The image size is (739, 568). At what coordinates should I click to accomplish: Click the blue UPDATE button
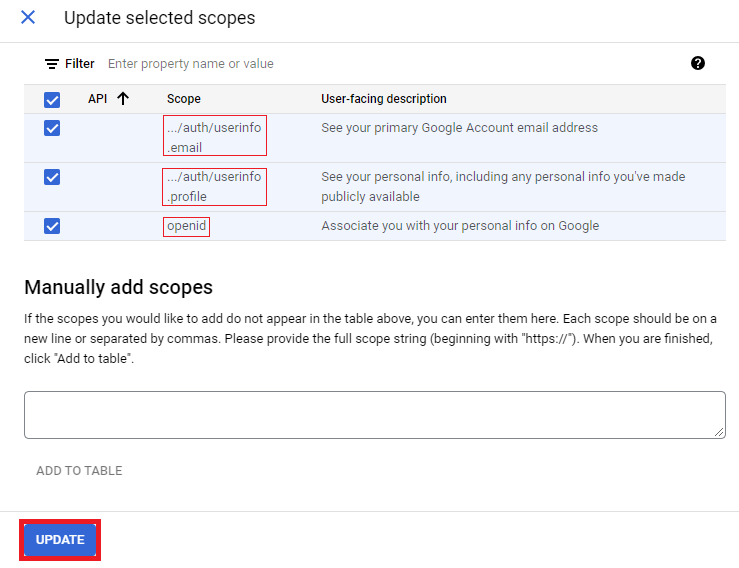tap(60, 540)
